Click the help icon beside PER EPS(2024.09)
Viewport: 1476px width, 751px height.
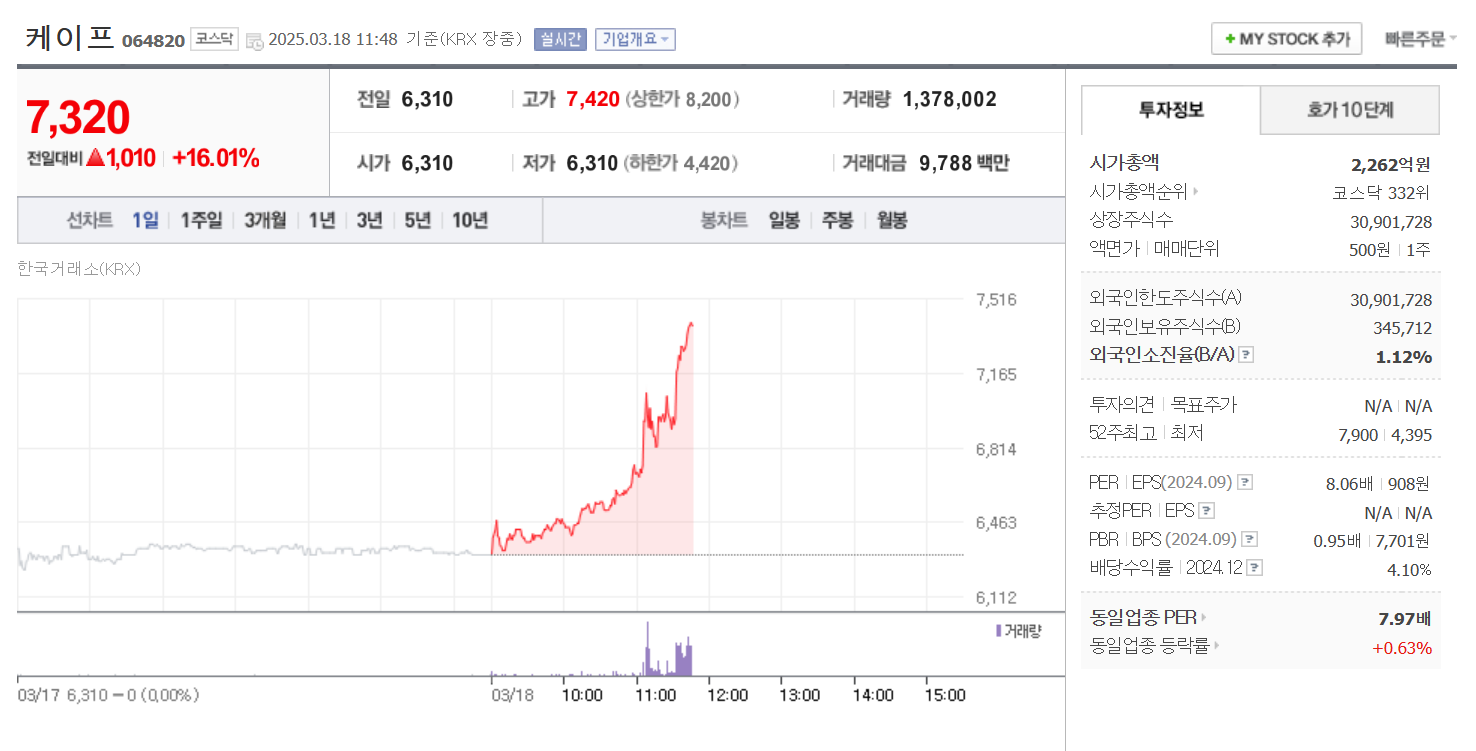[x=1245, y=482]
